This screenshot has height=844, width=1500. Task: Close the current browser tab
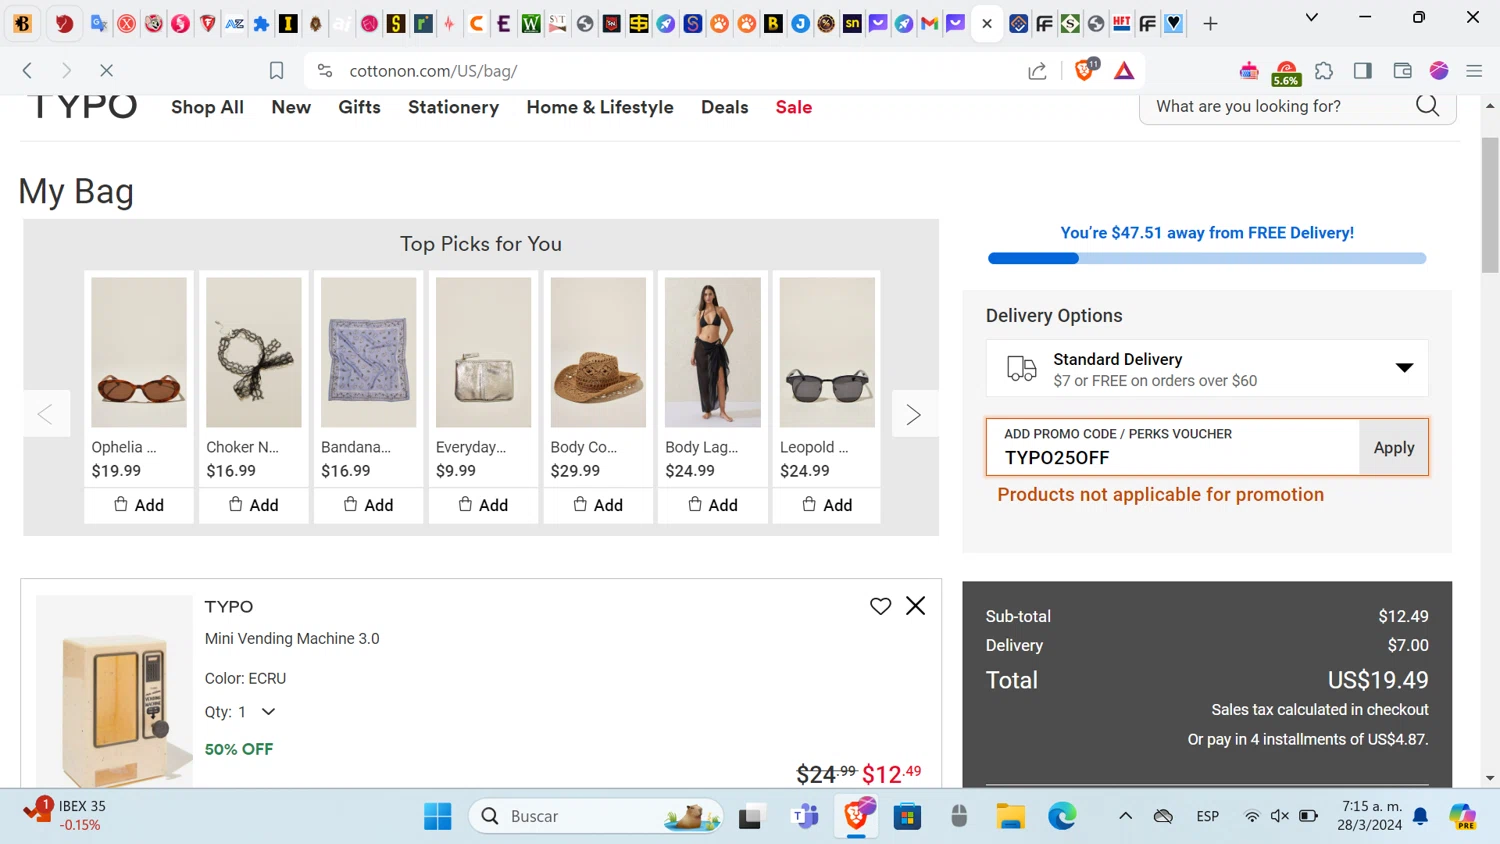987,23
